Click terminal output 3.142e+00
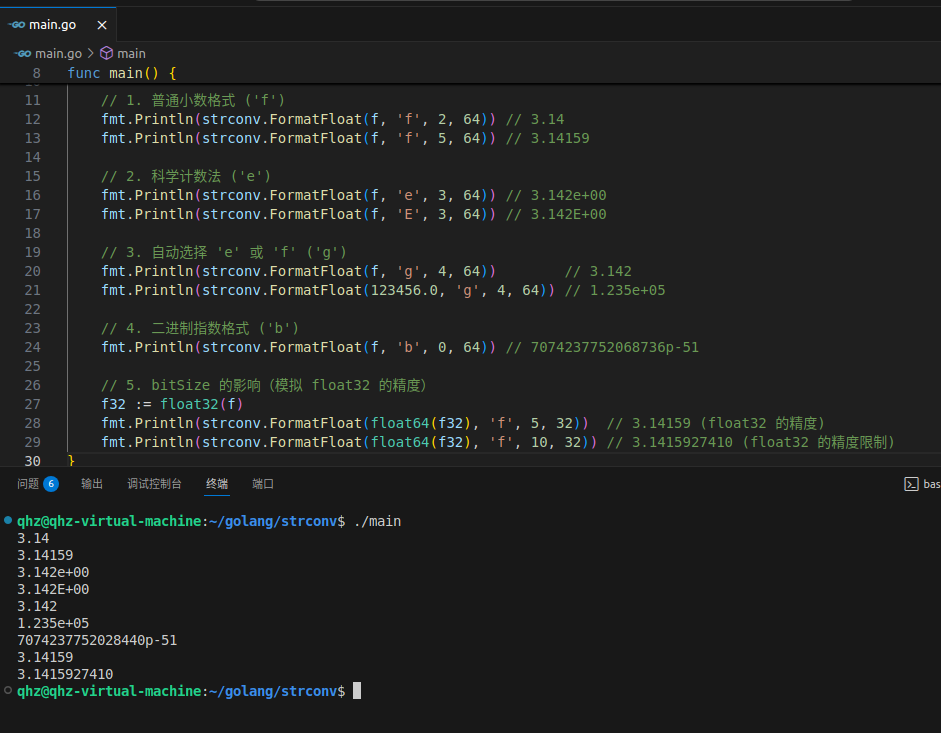This screenshot has height=733, width=941. (x=53, y=572)
